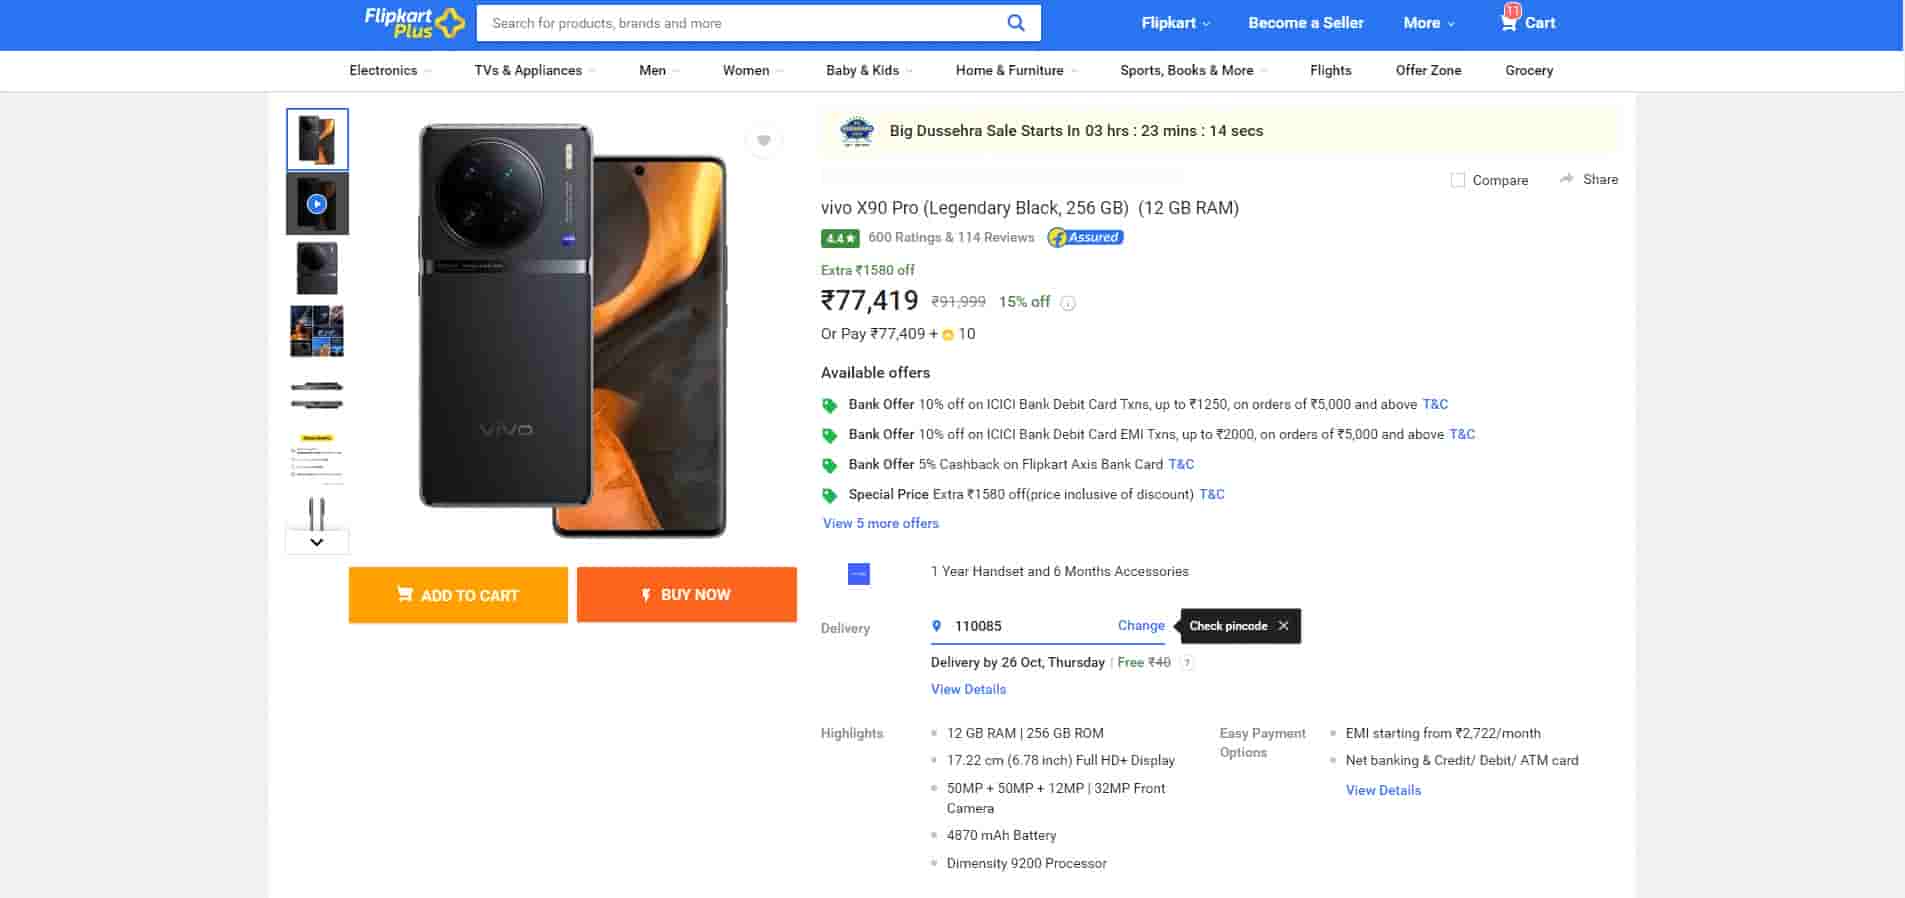Open the More dropdown menu
The height and width of the screenshot is (898, 1905).
click(x=1429, y=23)
